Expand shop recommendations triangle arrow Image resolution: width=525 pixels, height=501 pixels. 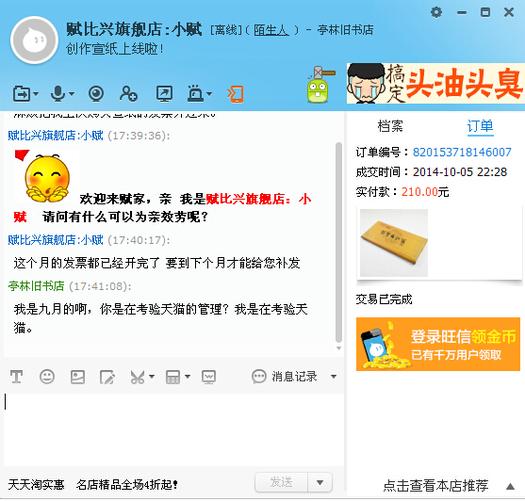point(510,486)
